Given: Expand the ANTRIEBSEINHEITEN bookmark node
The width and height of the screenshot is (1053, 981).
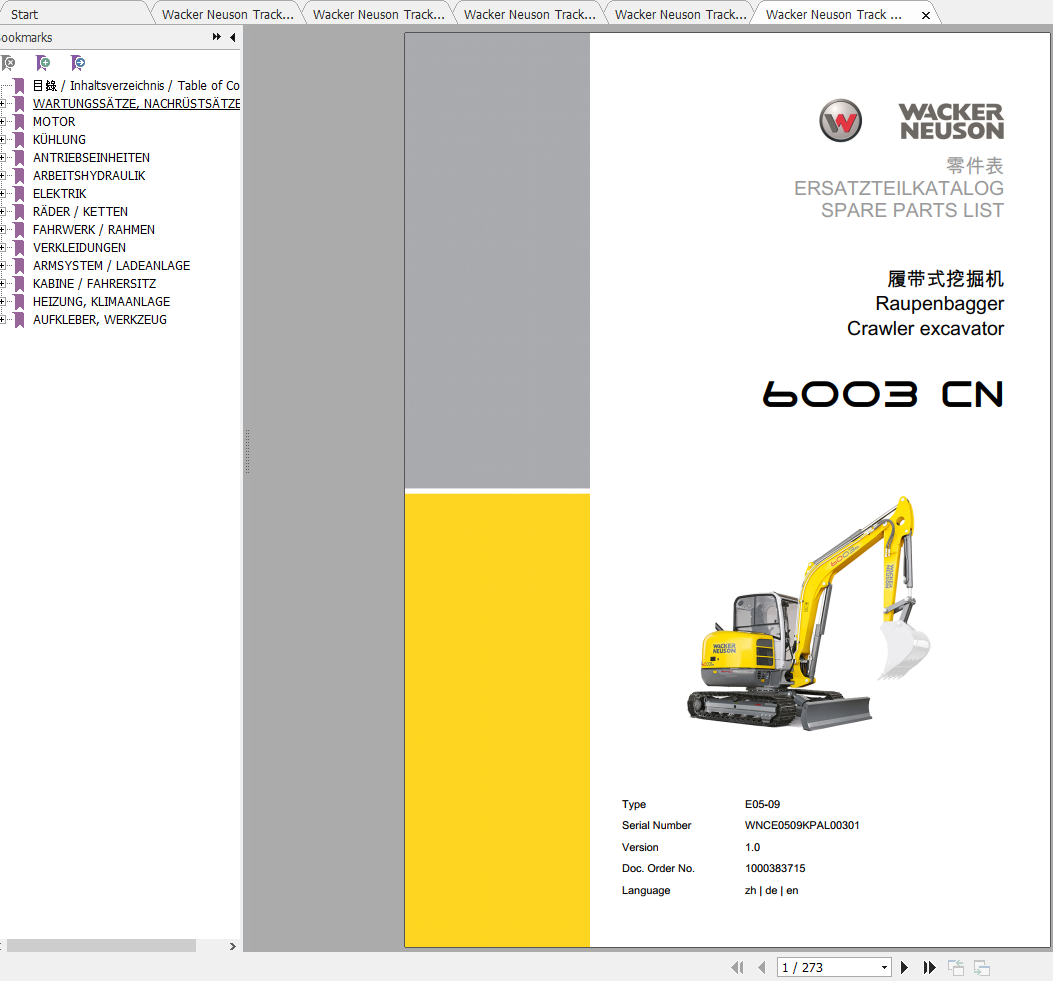Looking at the screenshot, I should click(3, 158).
